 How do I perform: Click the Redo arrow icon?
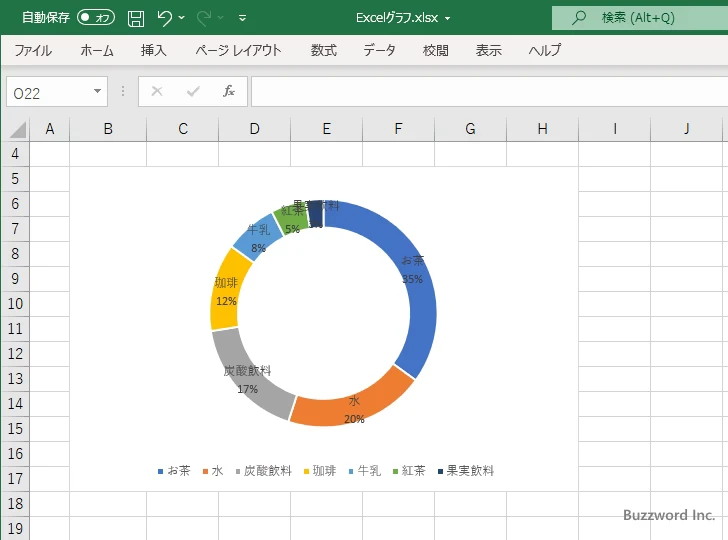(204, 18)
